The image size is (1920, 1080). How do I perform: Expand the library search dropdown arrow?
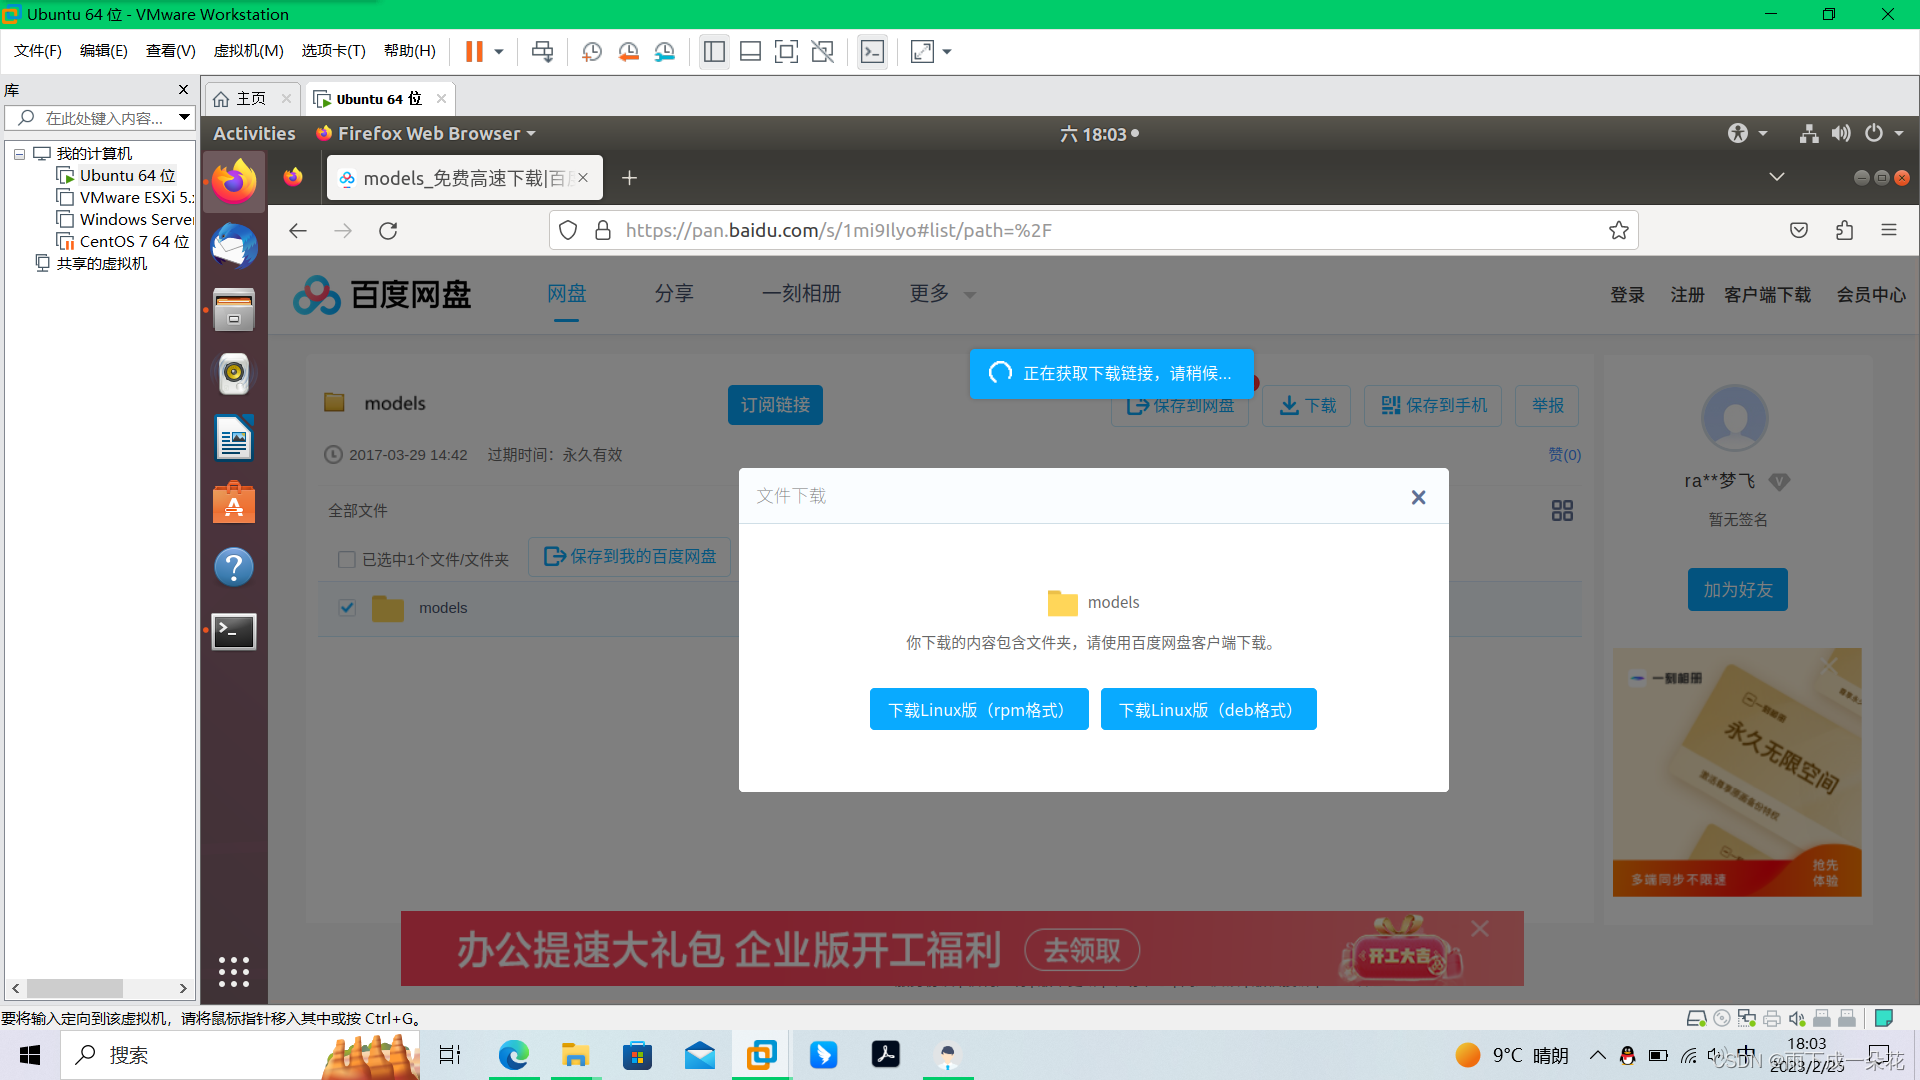pyautogui.click(x=184, y=118)
